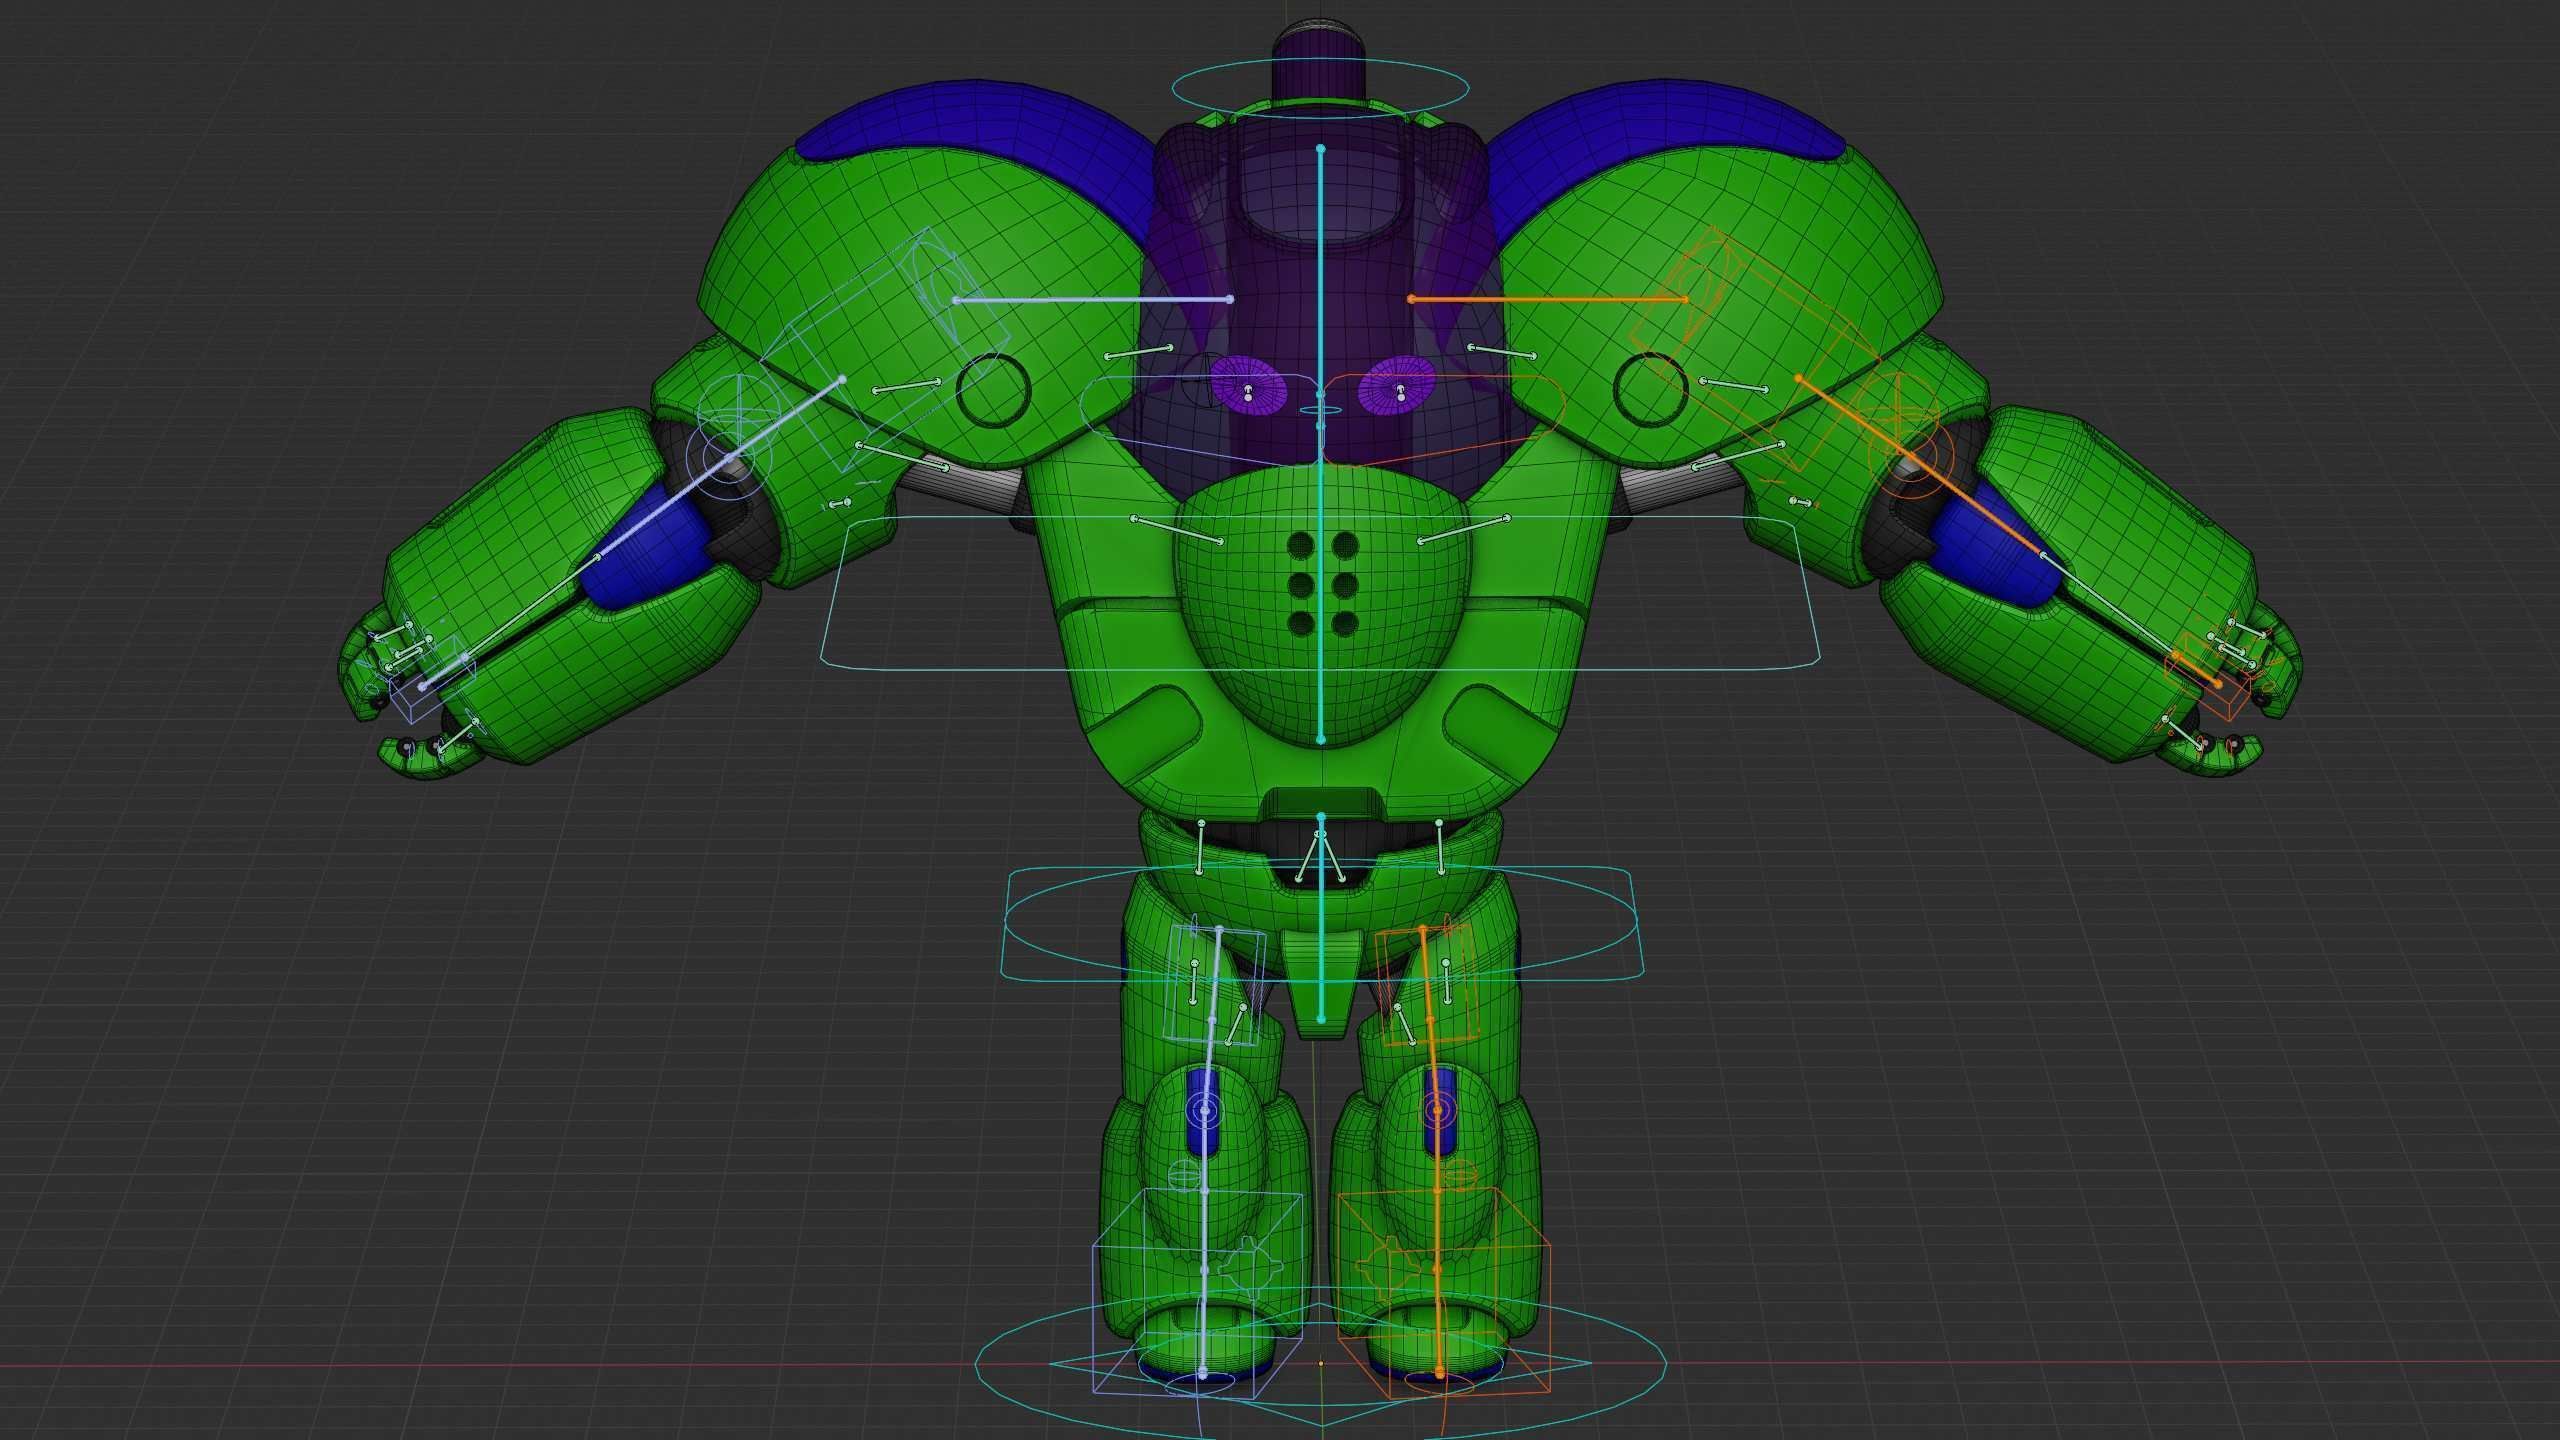Screen dimensions: 2560x1440
Task: Click the white chest bone on the lavender side
Action: 1177,530
